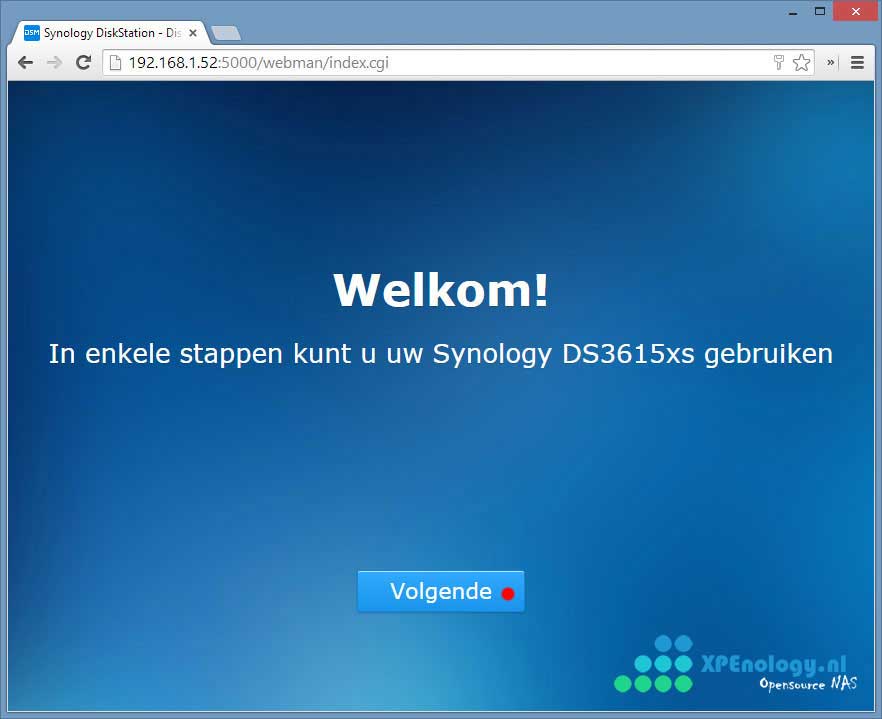Click the back navigation arrow
This screenshot has height=719, width=882.
pyautogui.click(x=25, y=62)
